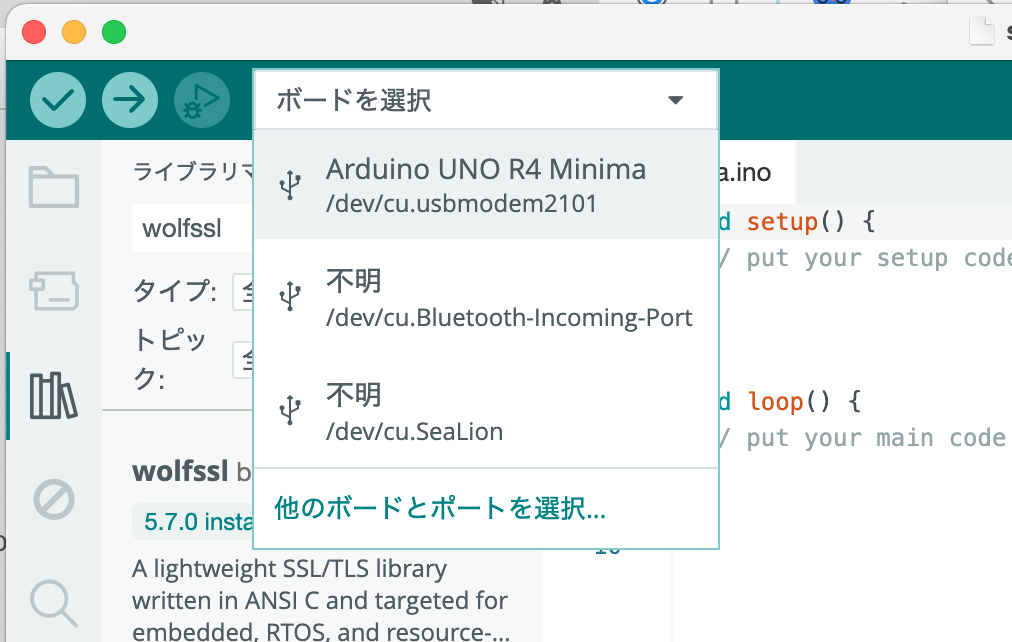This screenshot has width=1012, height=642.
Task: Click the wolfssl library search field
Action: click(192, 228)
